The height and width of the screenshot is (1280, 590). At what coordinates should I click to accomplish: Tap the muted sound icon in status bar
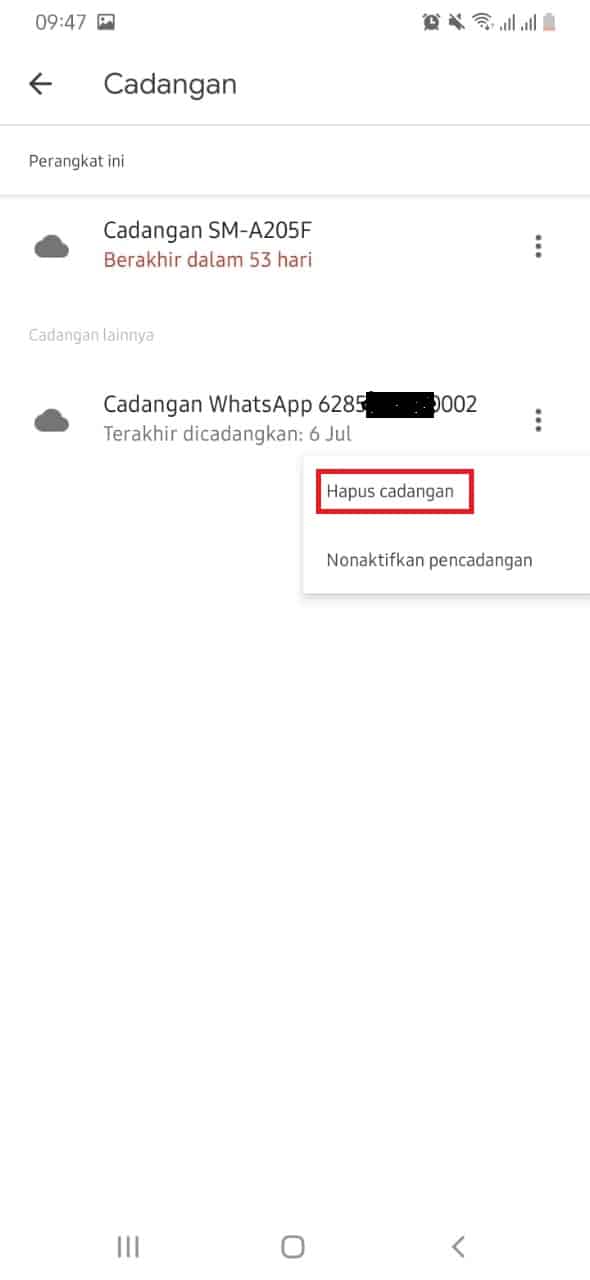click(457, 21)
